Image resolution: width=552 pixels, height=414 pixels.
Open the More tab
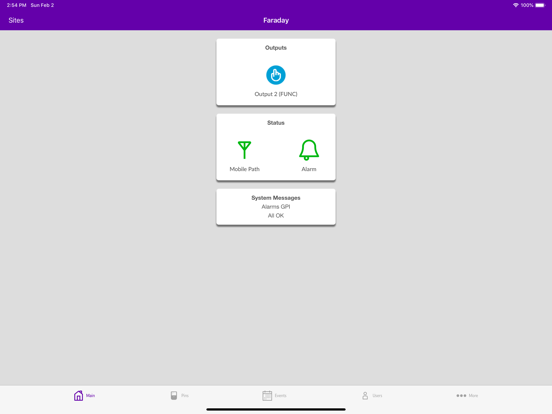[467, 396]
